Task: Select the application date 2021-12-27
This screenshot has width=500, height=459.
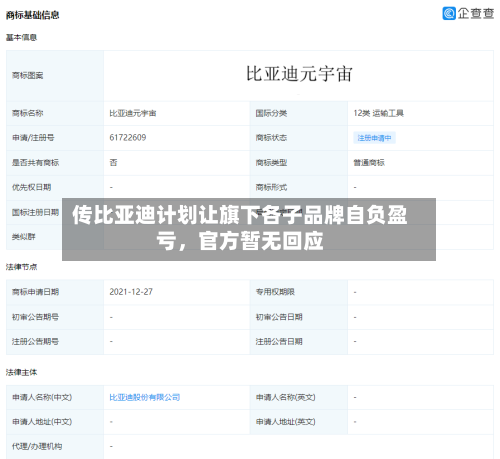Action: (x=131, y=292)
